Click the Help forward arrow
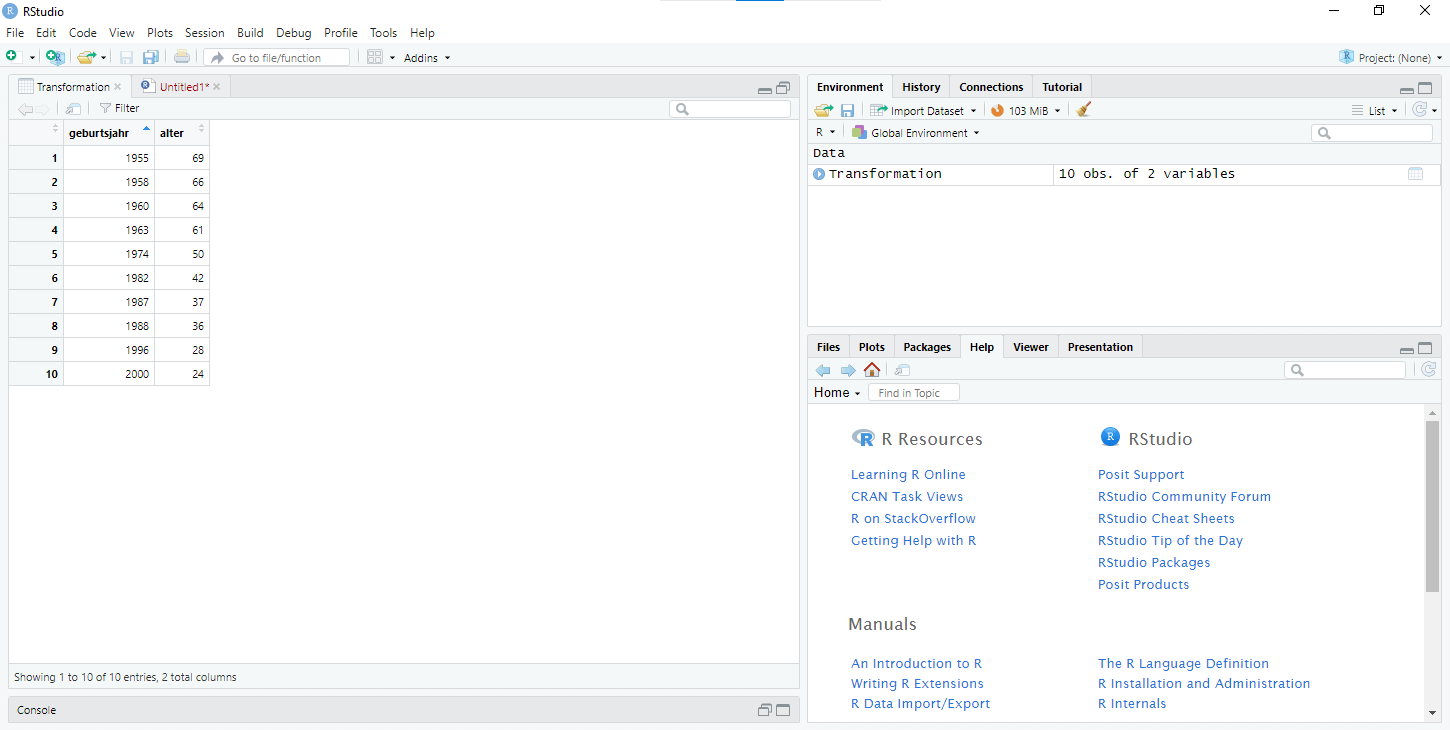 click(x=848, y=370)
